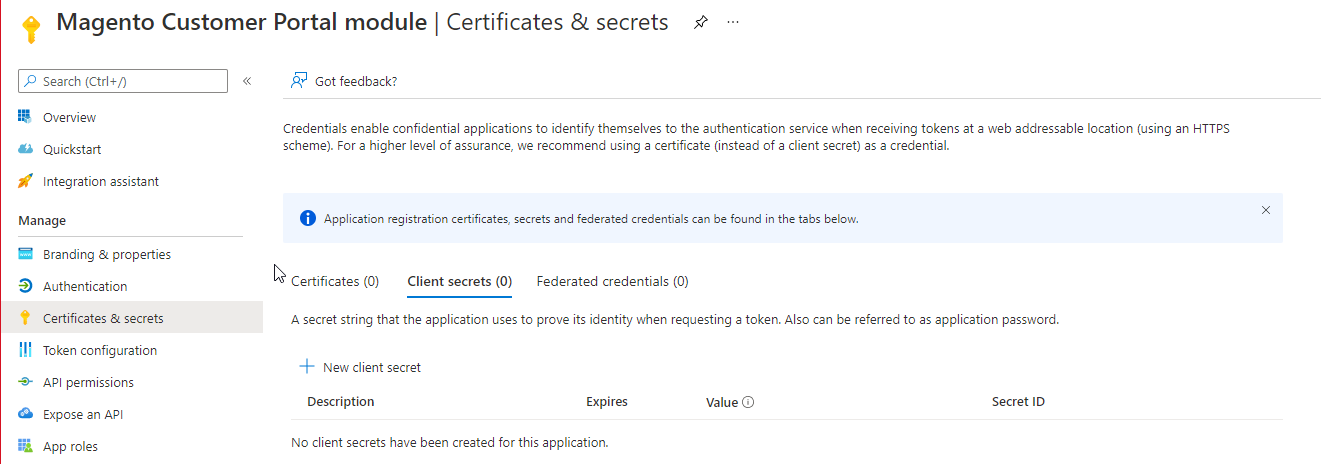Open App roles section

tap(70, 447)
